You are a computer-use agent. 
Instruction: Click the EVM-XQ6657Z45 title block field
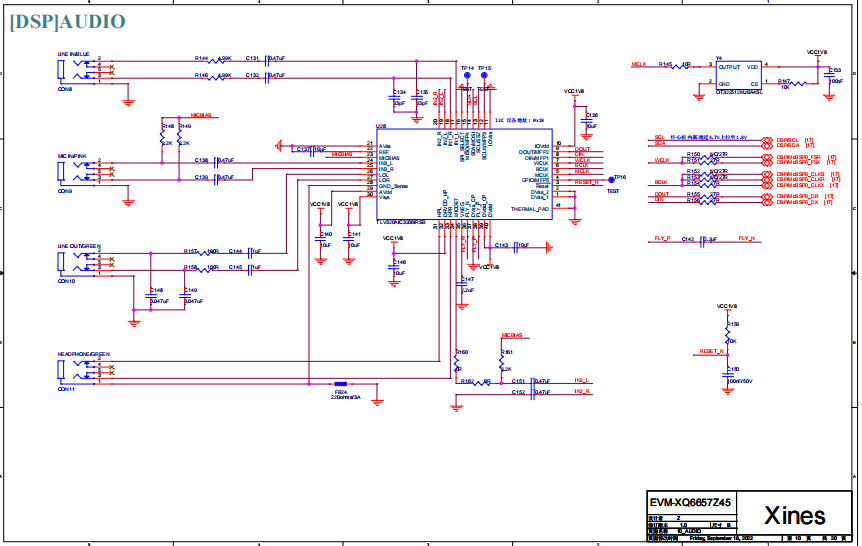(x=689, y=502)
